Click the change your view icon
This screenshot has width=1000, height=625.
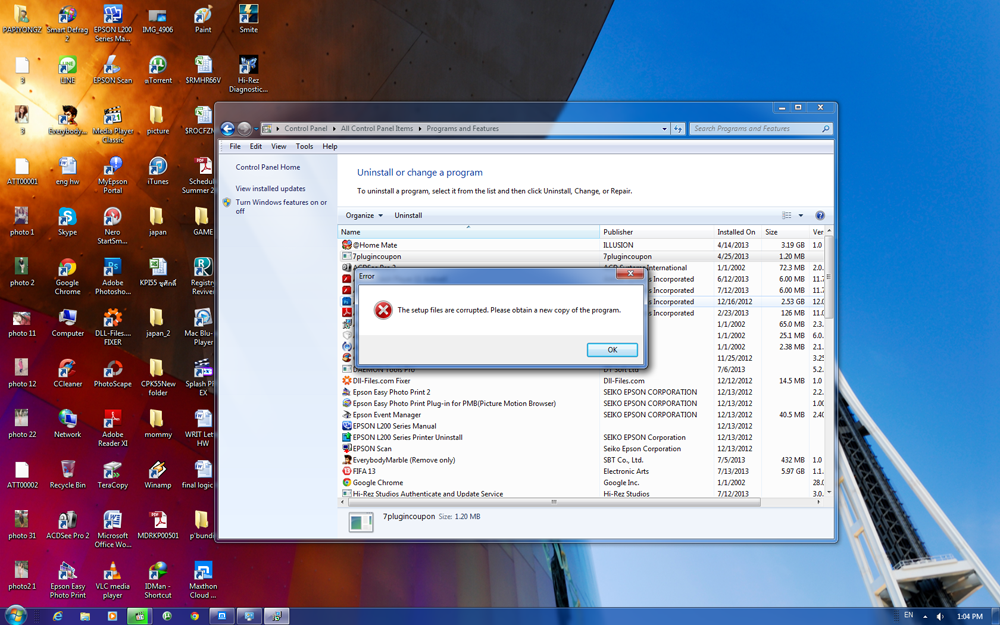(x=787, y=216)
